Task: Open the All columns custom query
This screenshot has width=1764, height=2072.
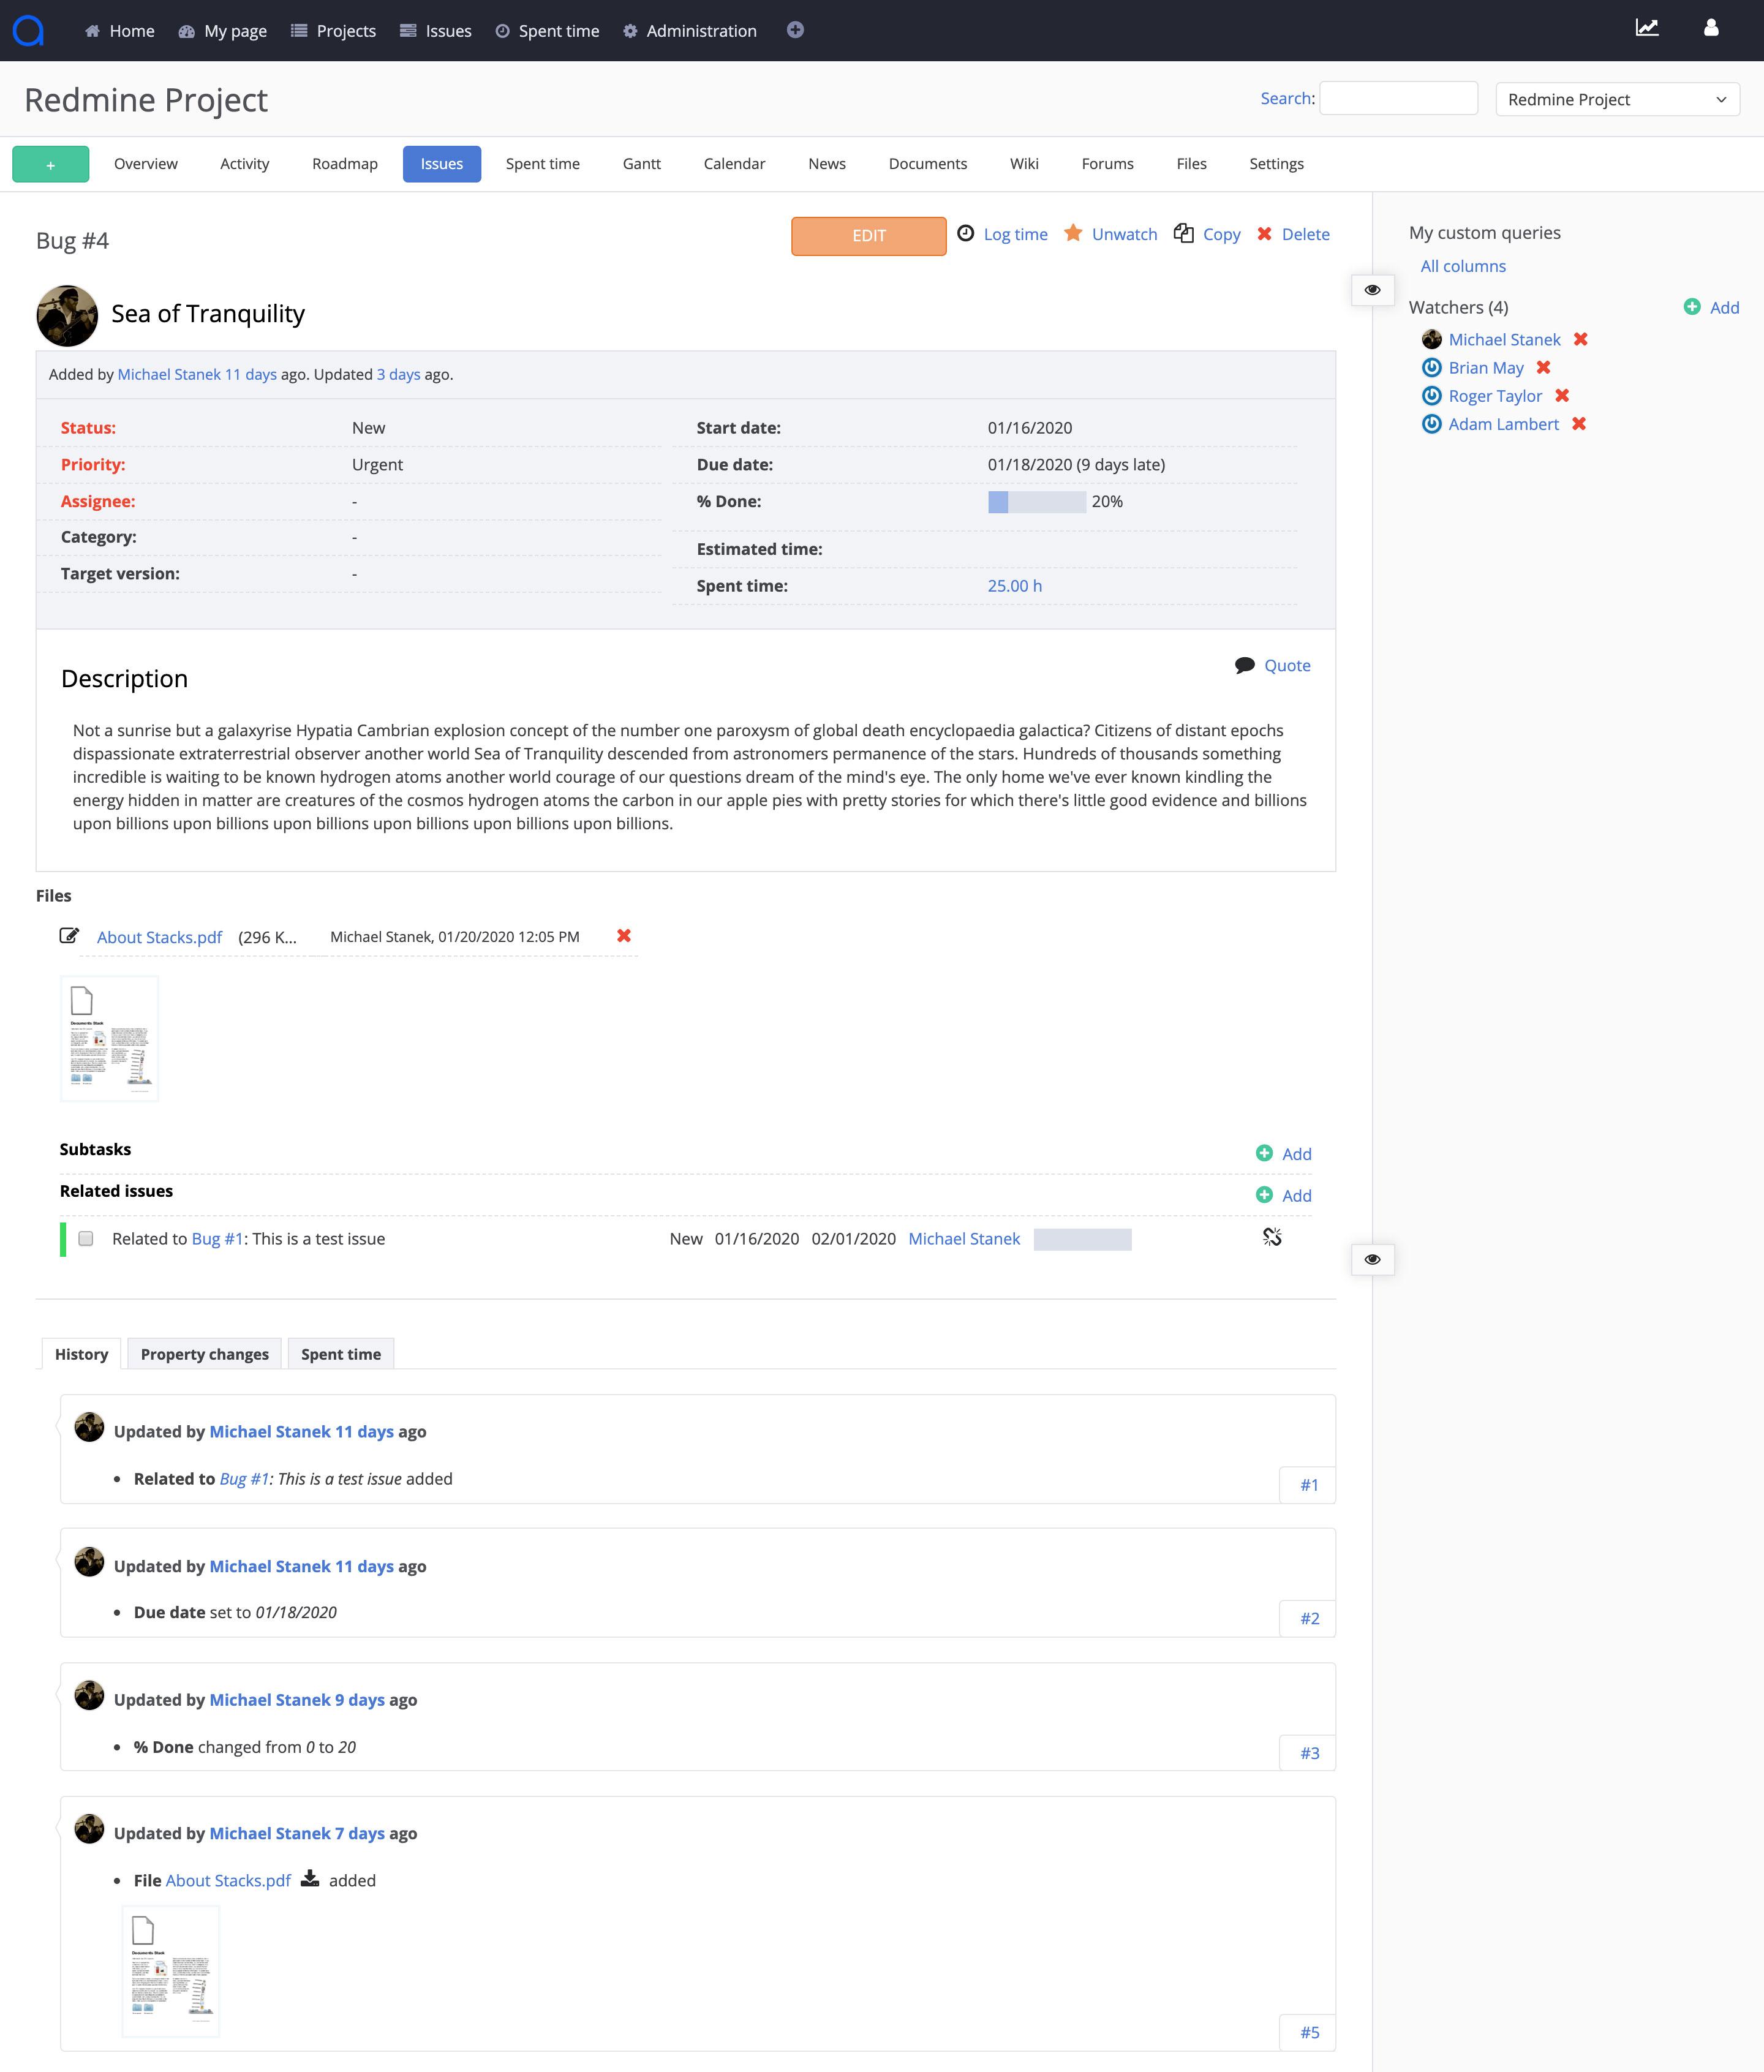Action: (x=1463, y=266)
